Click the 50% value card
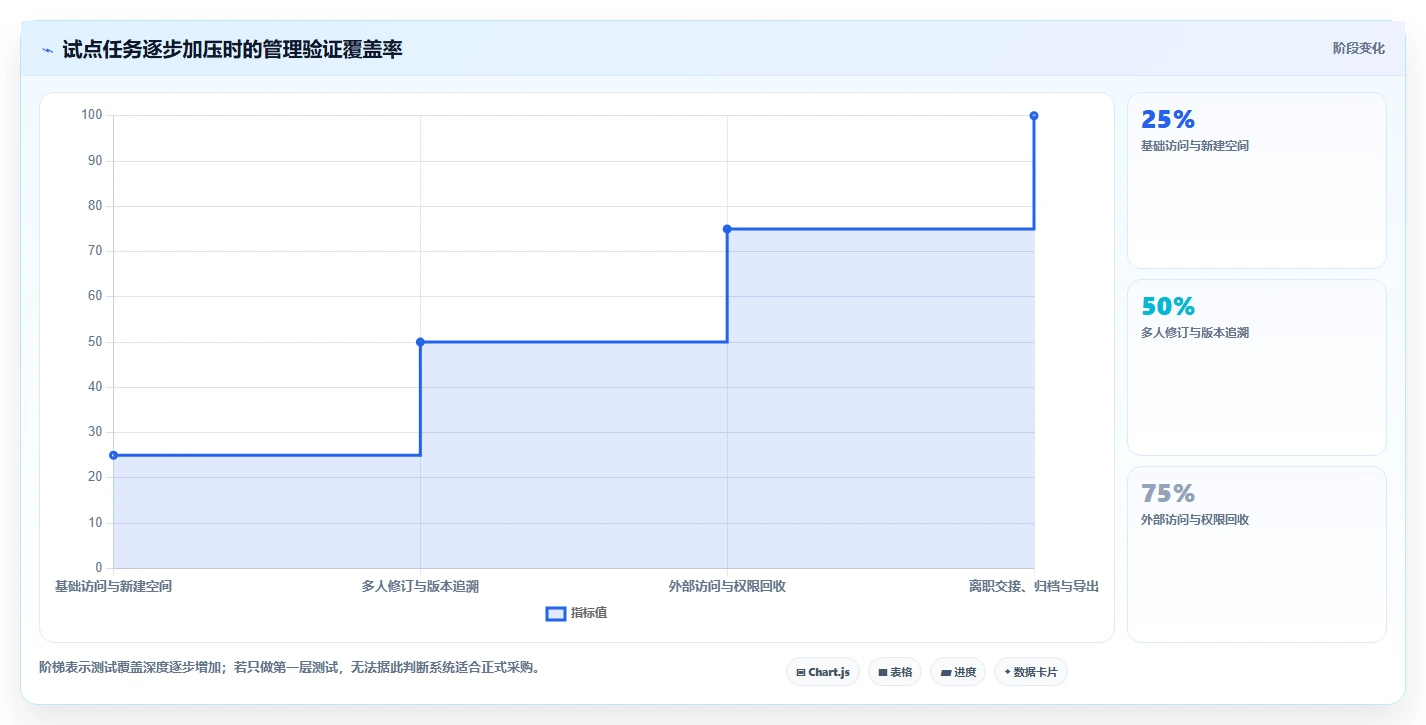The width and height of the screenshot is (1426, 725). coord(1257,368)
